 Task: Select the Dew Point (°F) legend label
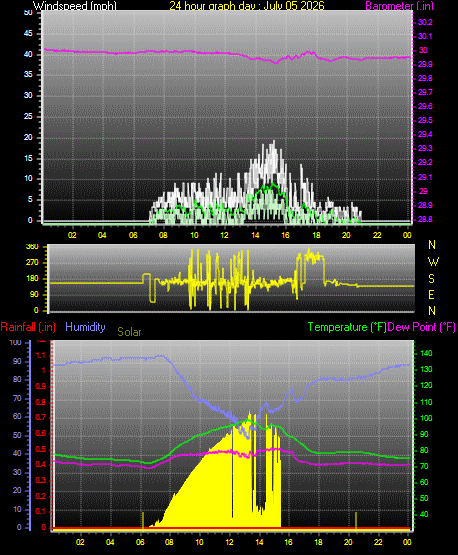pos(422,327)
